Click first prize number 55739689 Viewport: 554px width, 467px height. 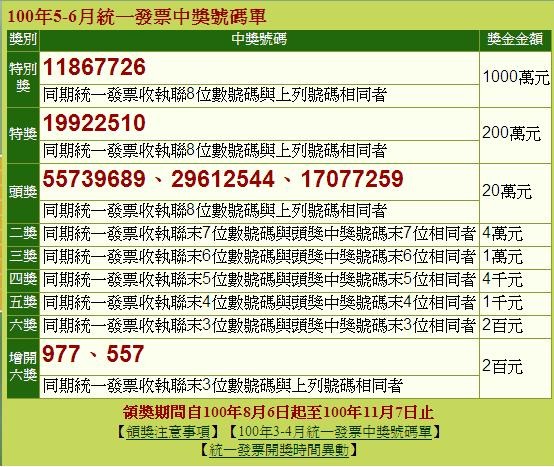tap(94, 179)
